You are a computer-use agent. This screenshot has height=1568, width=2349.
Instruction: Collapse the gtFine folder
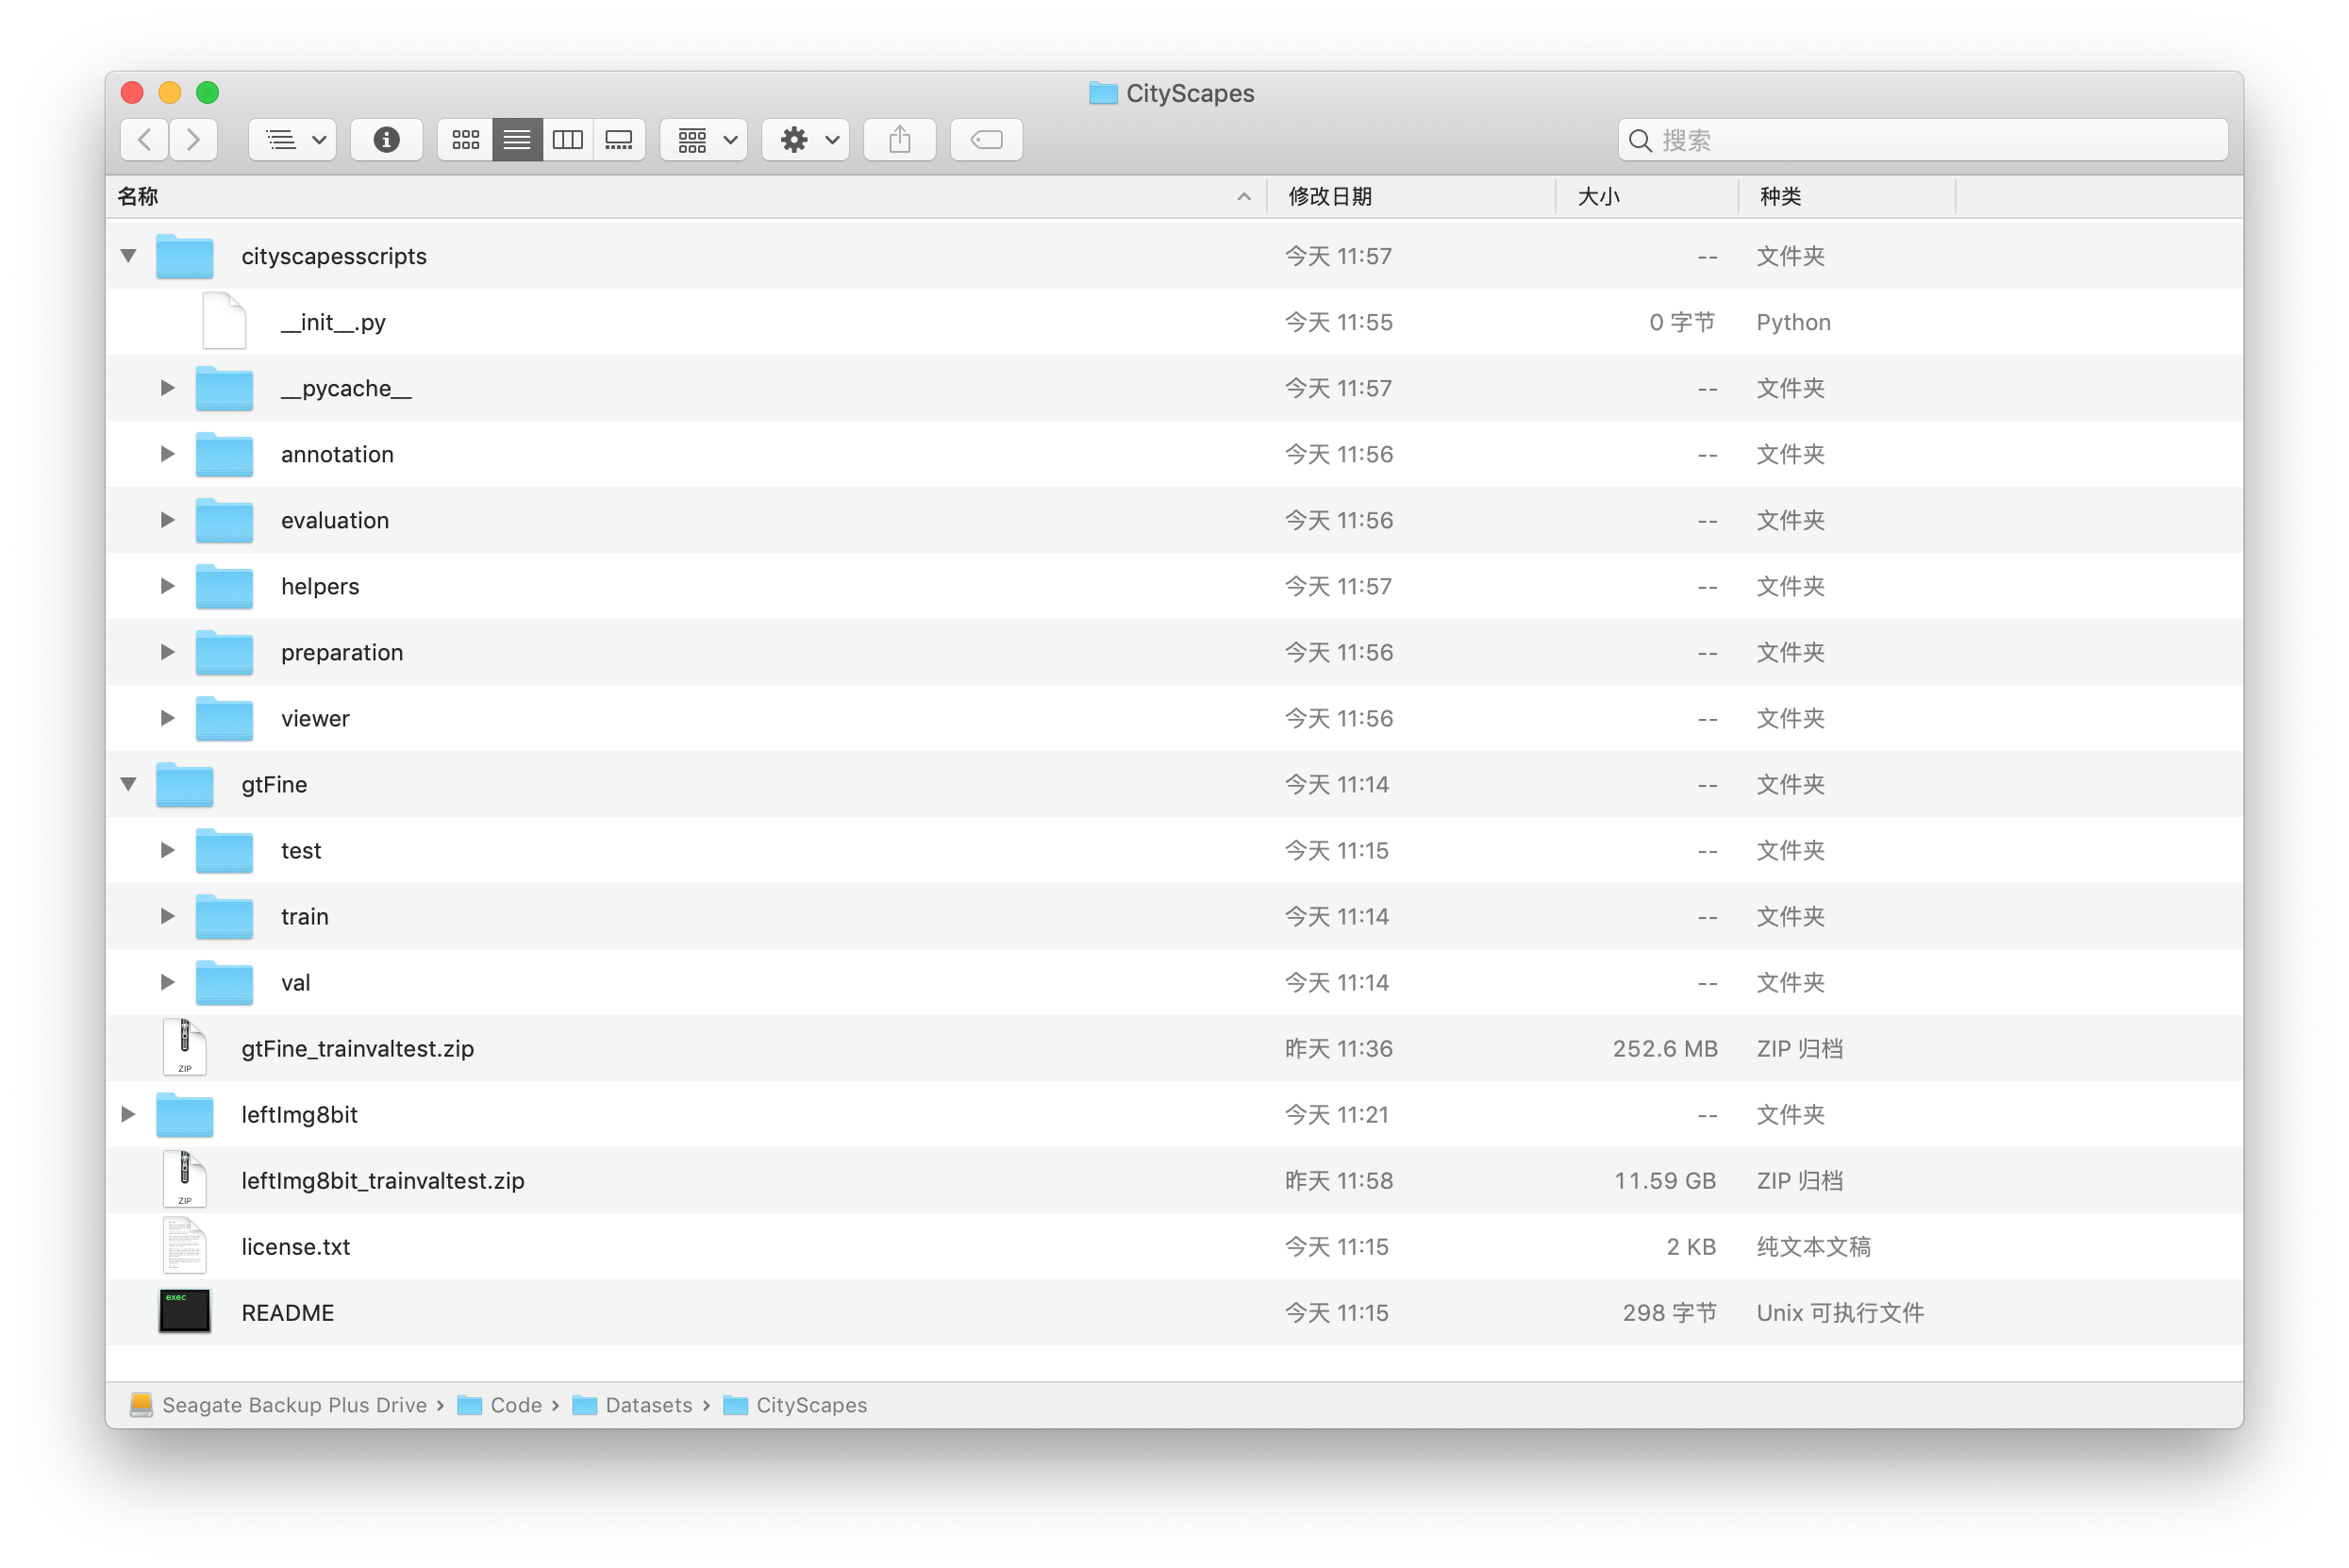pyautogui.click(x=129, y=784)
